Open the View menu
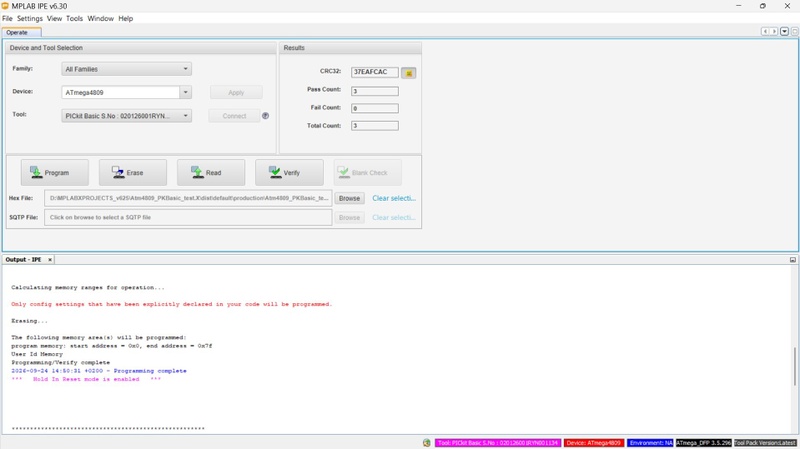 click(54, 18)
